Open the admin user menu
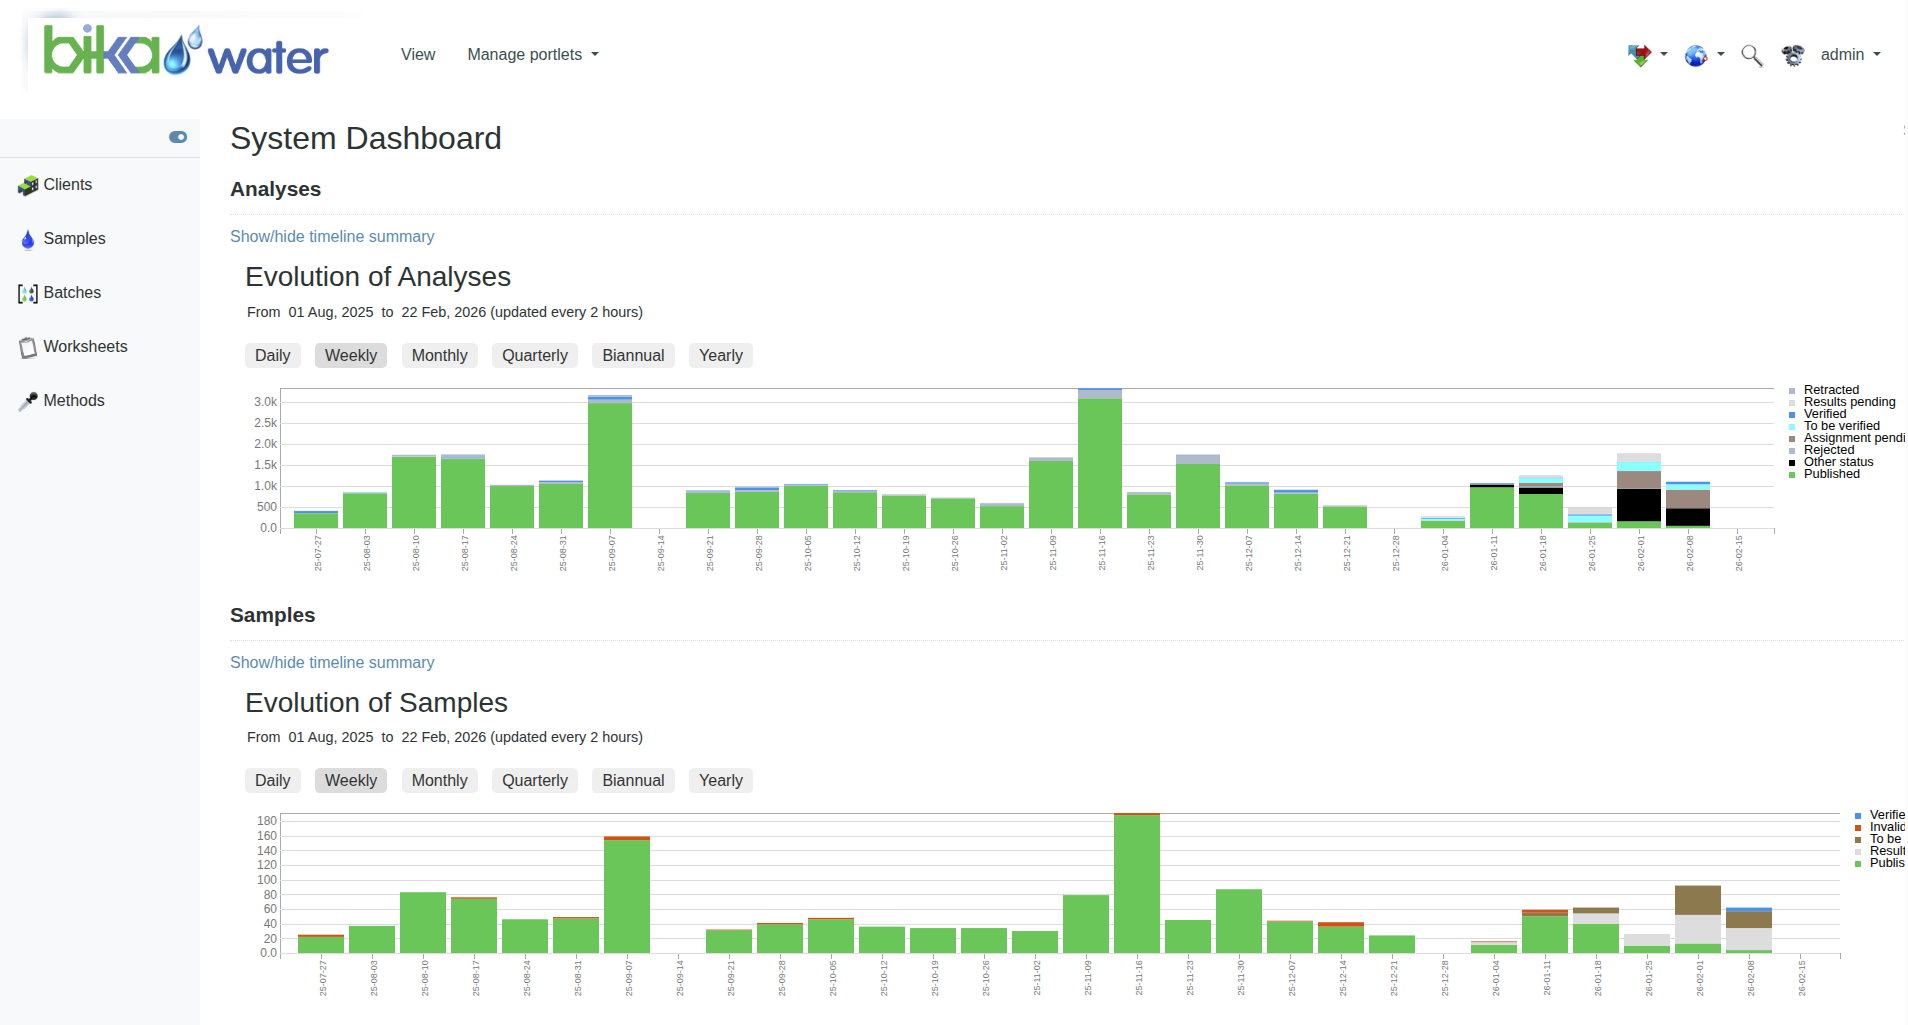Image resolution: width=1908 pixels, height=1025 pixels. tap(1849, 55)
